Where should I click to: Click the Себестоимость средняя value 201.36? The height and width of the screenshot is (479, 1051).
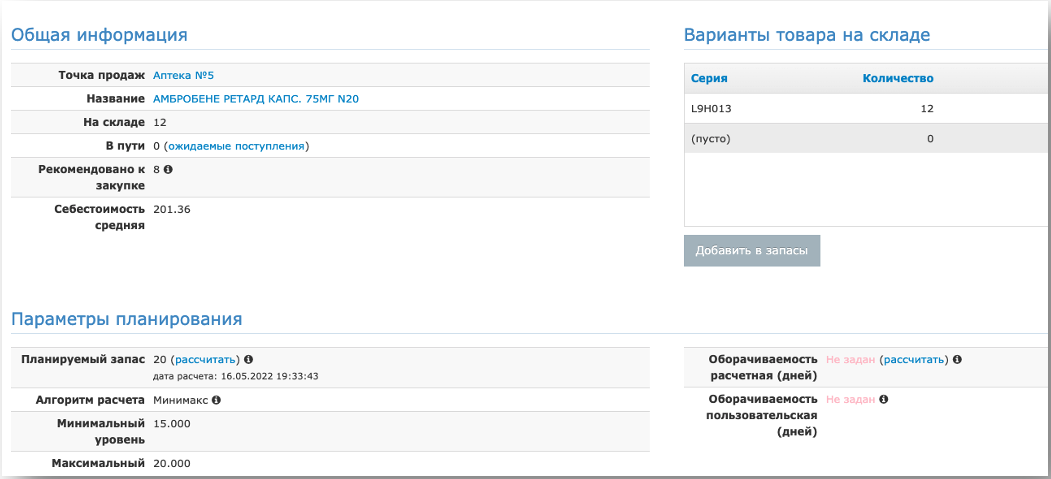coord(172,209)
